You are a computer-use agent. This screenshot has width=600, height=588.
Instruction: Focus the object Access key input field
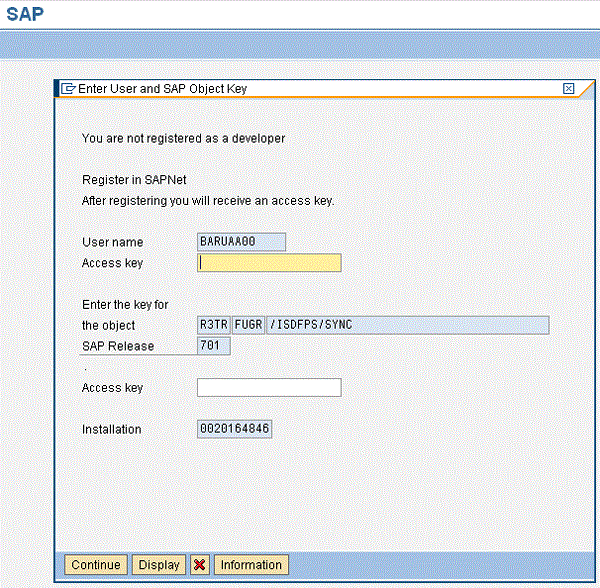point(269,388)
